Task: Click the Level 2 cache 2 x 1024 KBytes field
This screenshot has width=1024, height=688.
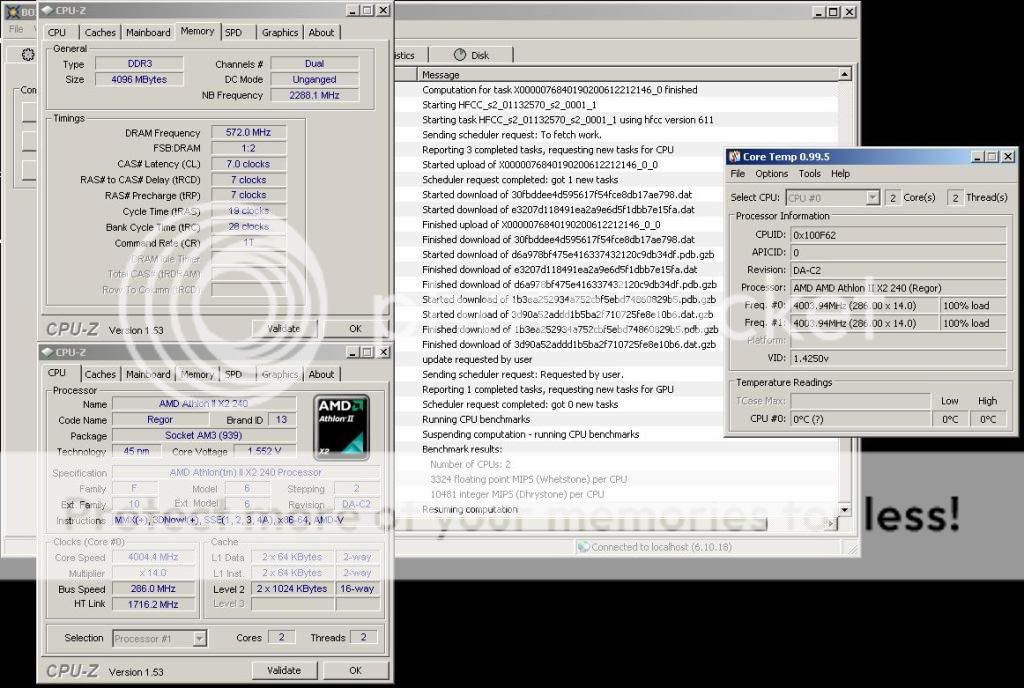Action: pyautogui.click(x=292, y=588)
